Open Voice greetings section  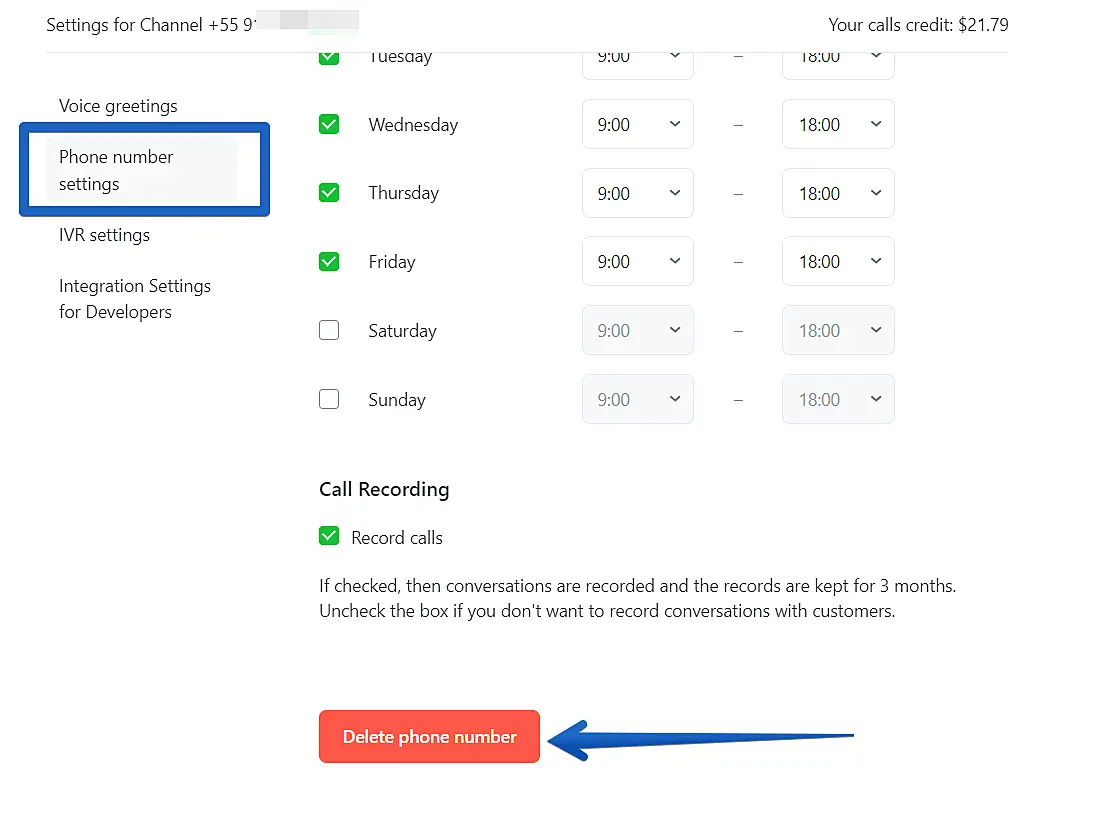pos(118,106)
